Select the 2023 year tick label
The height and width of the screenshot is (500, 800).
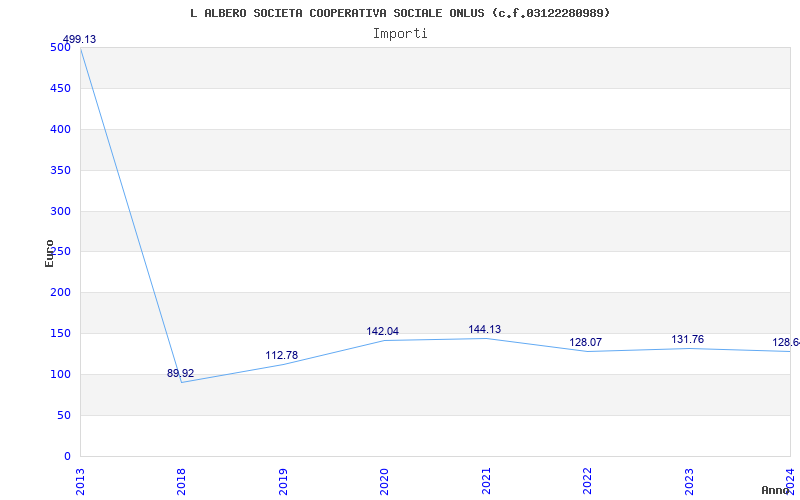pos(689,481)
